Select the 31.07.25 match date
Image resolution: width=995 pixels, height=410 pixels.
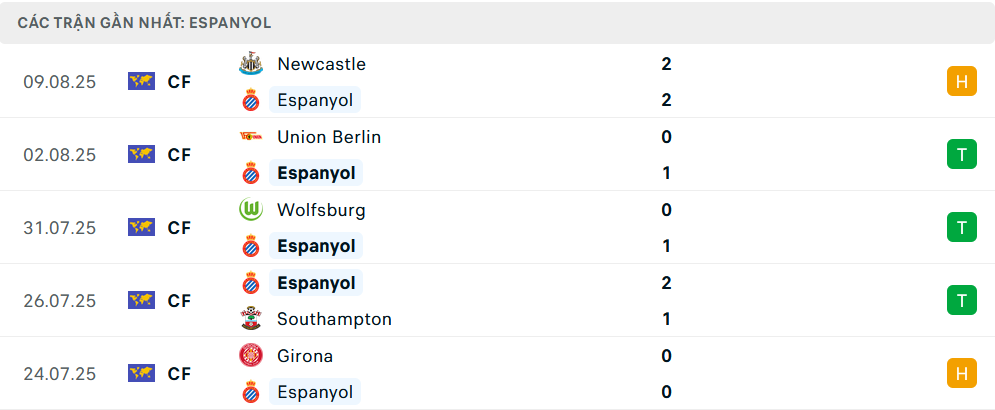click(x=60, y=228)
